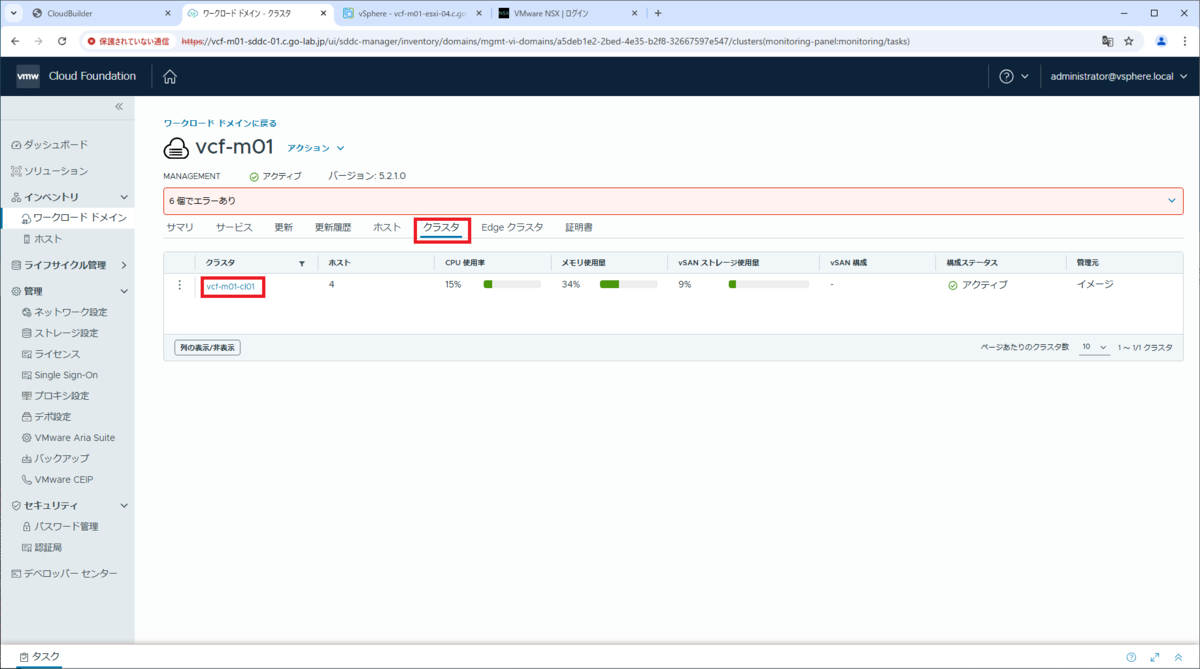Expand the tasks panel with diagonal arrows icon

pos(1154,657)
